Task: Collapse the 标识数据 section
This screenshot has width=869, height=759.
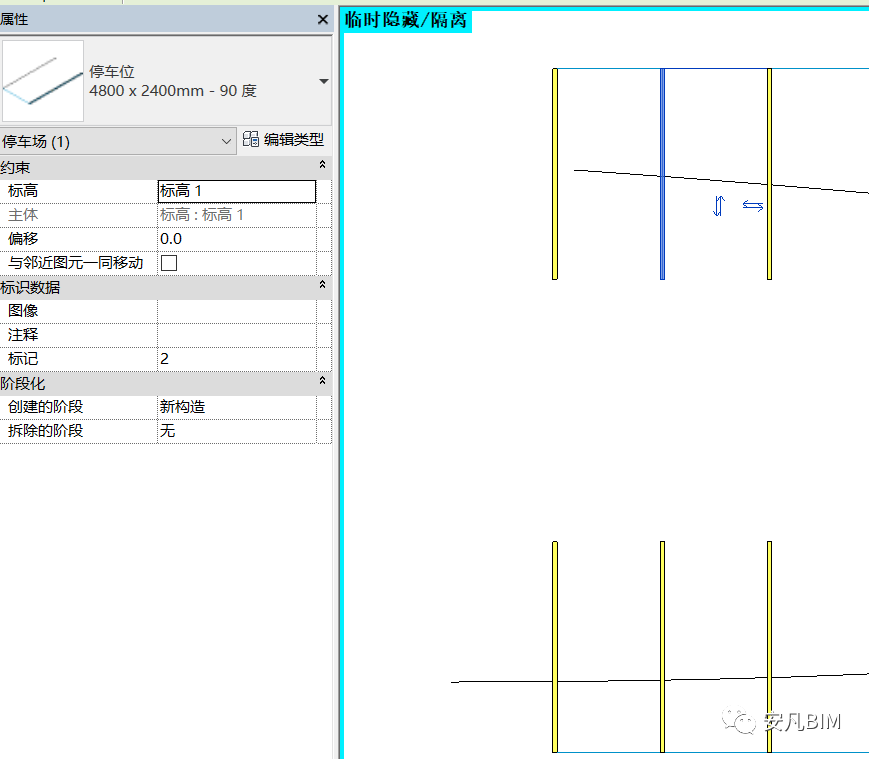Action: click(x=322, y=284)
